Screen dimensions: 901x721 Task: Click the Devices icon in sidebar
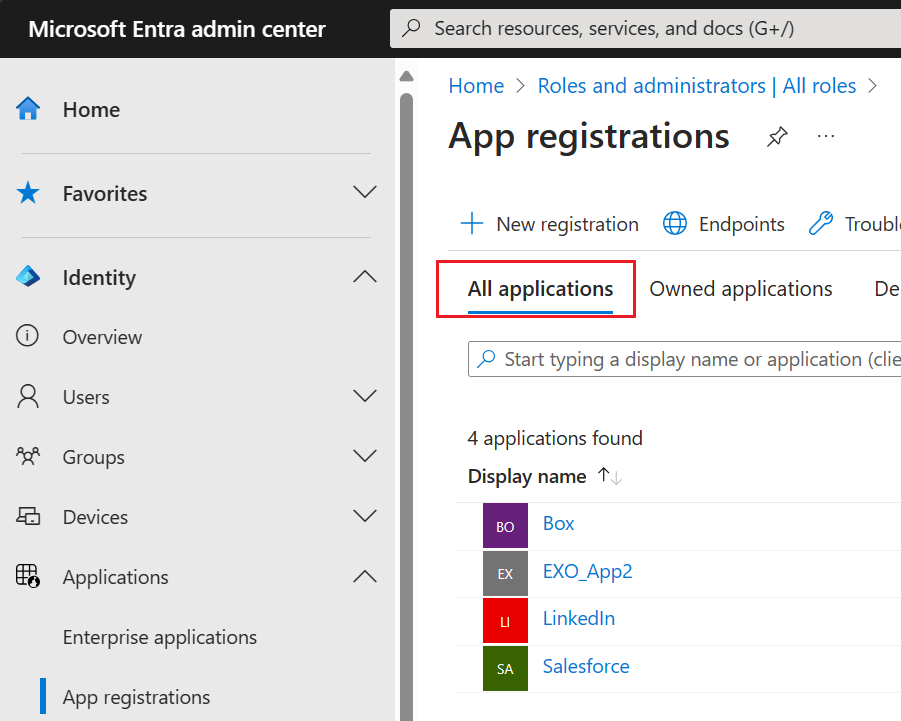28,517
